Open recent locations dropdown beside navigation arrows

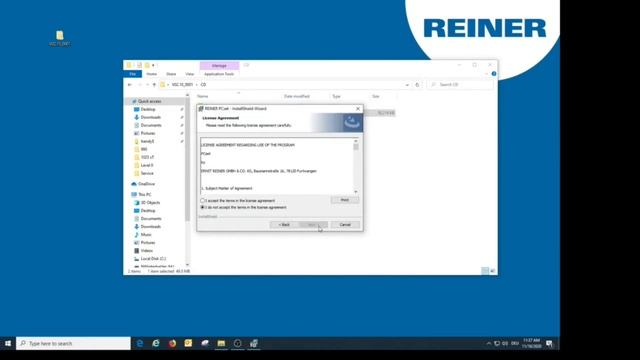(x=147, y=84)
